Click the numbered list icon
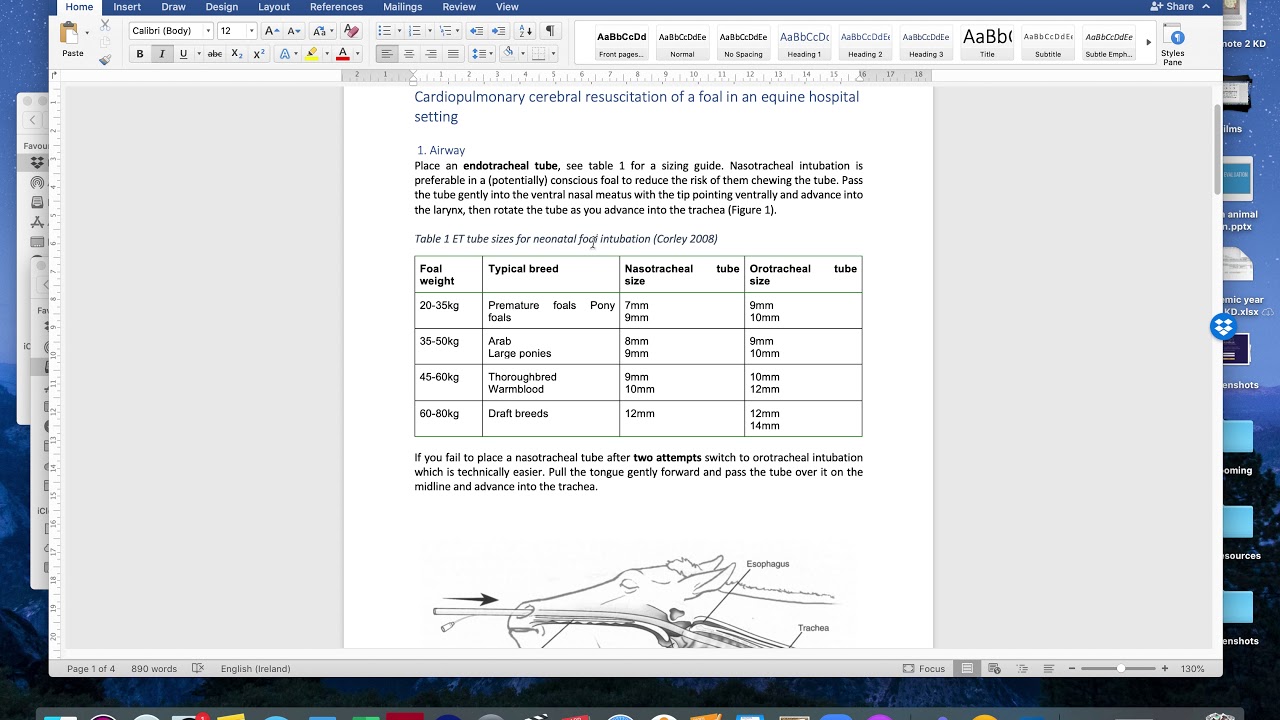Screen dimensions: 1280x720 coord(414,31)
